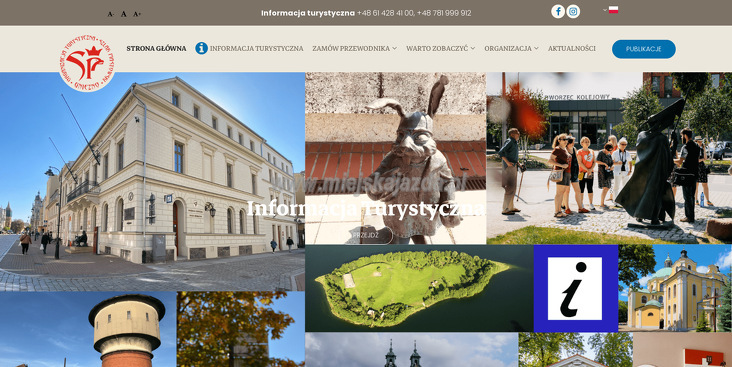Open the Organizacja dropdown menu

click(511, 48)
